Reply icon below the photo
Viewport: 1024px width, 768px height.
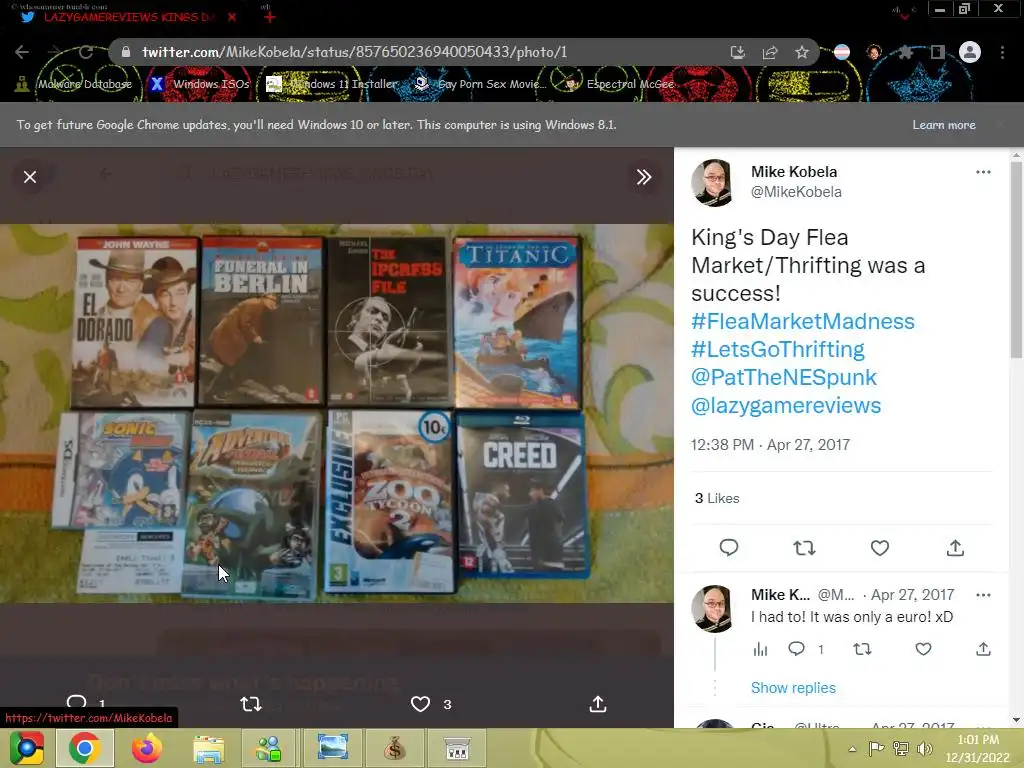coord(76,703)
